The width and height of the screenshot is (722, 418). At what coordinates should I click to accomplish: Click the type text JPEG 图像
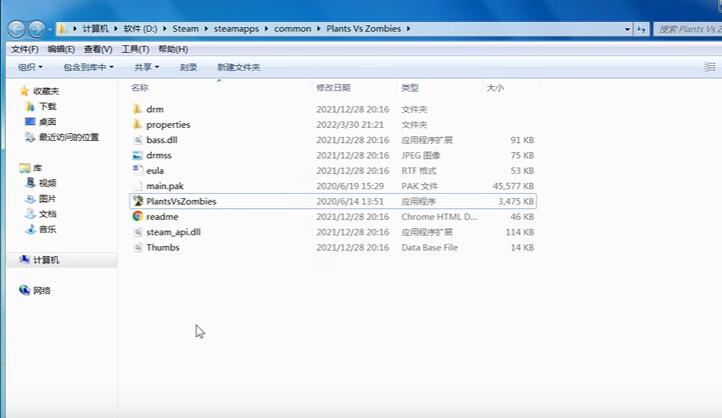pyautogui.click(x=420, y=155)
